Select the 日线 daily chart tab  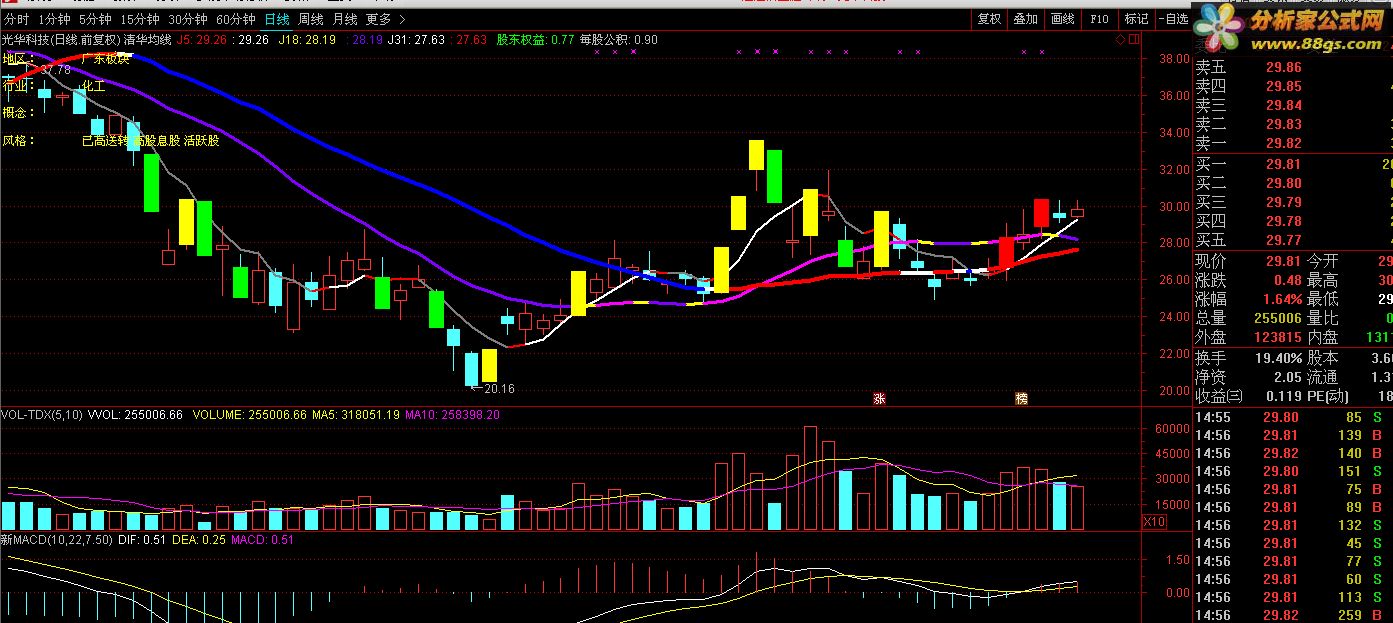(277, 19)
